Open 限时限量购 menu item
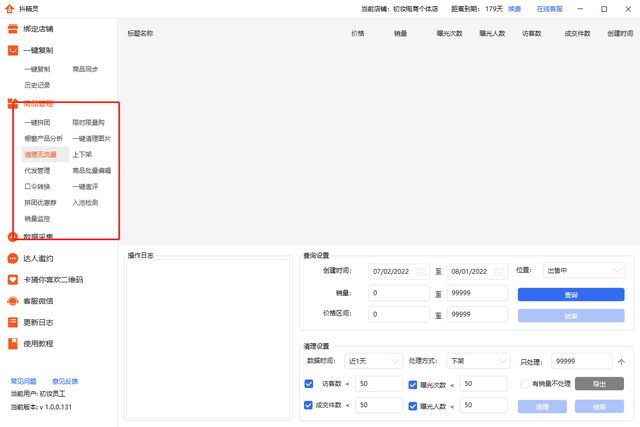 tap(88, 122)
